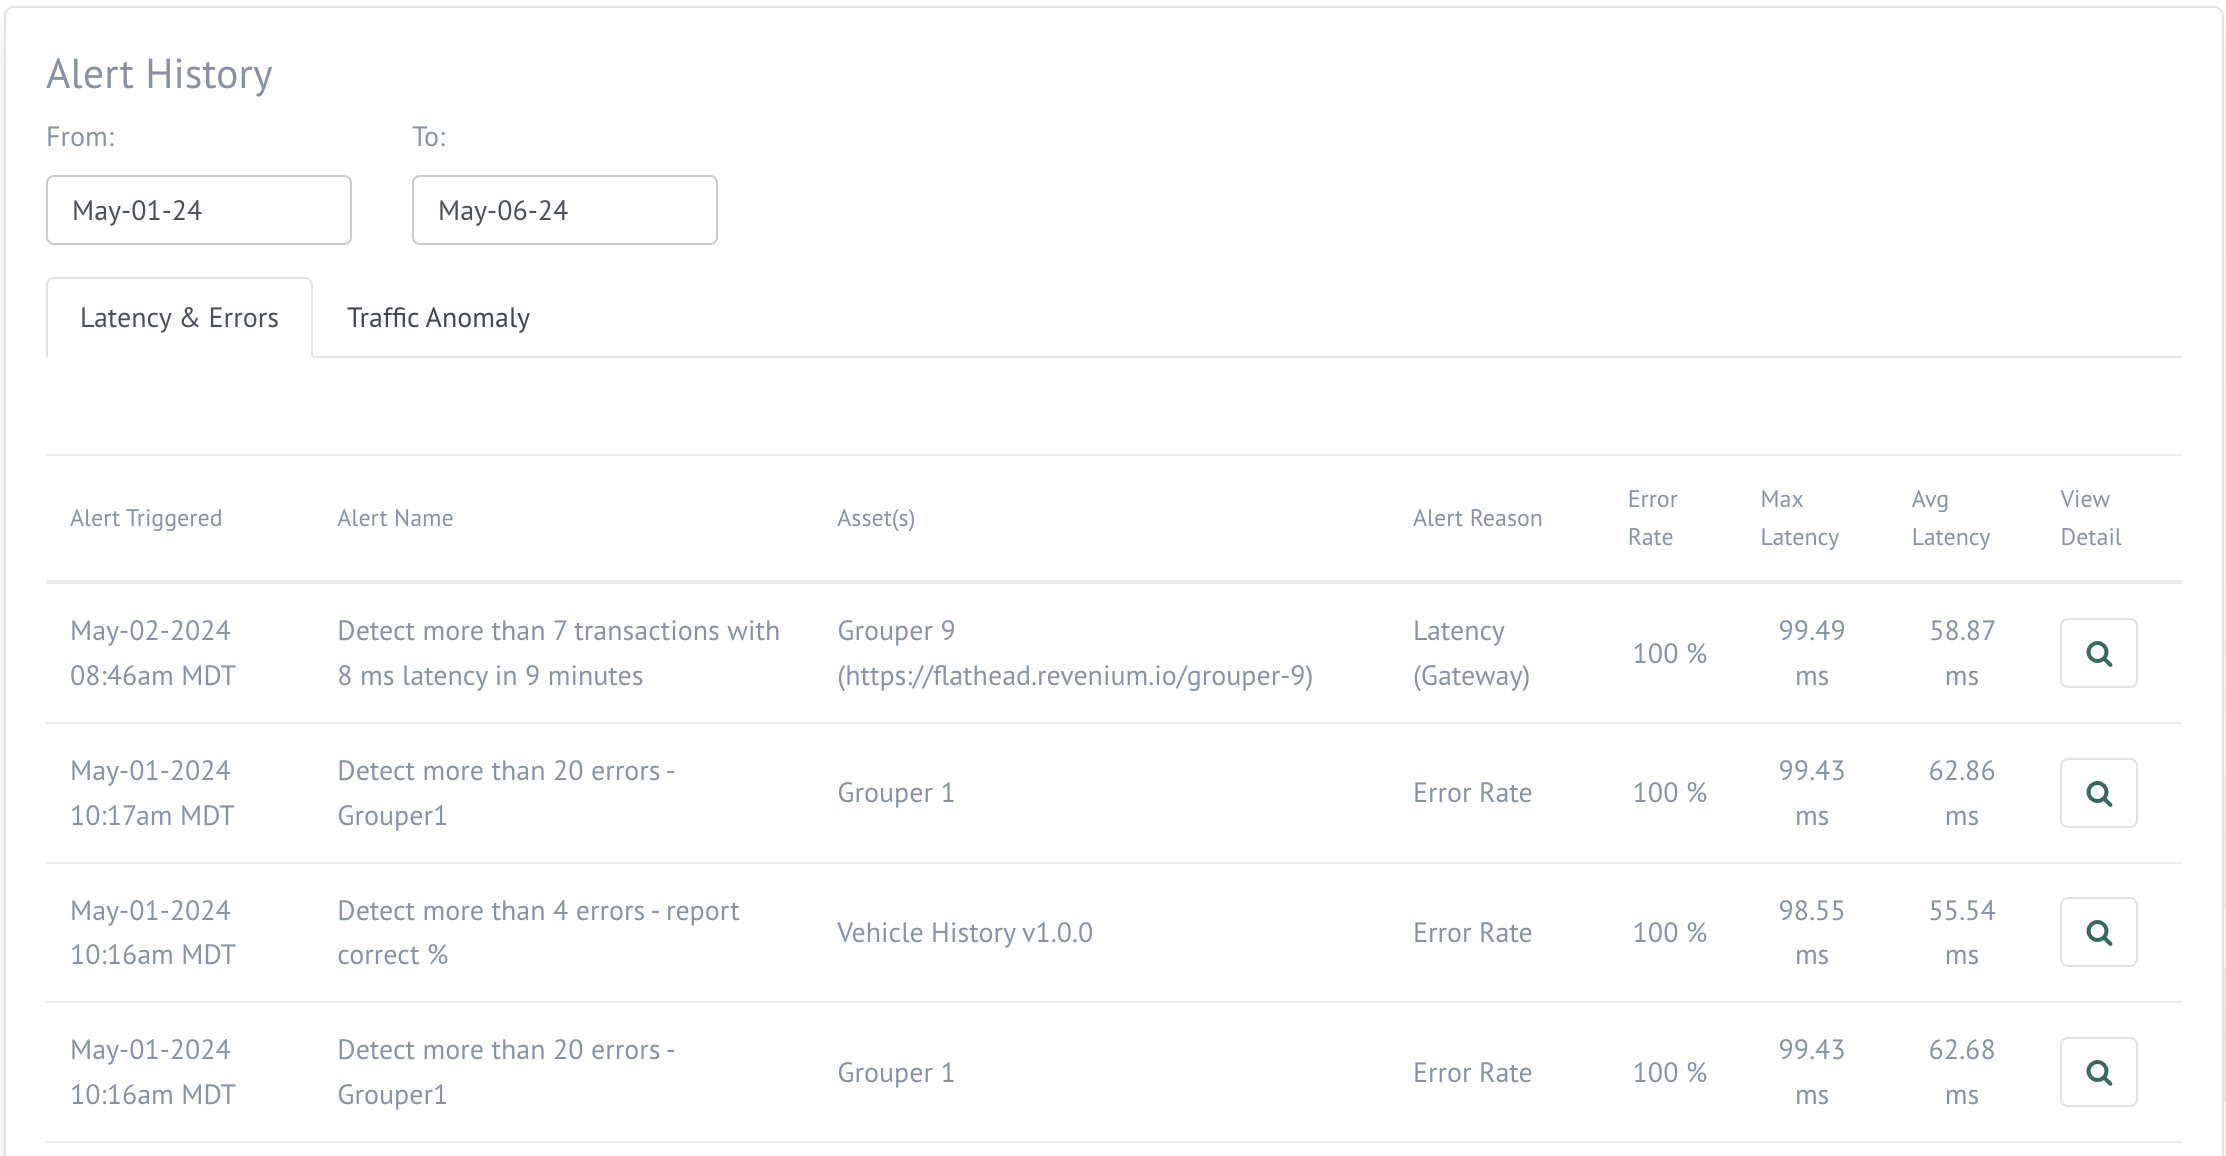This screenshot has width=2226, height=1156.
Task: Click the Avg Latency column header
Action: (x=1950, y=518)
